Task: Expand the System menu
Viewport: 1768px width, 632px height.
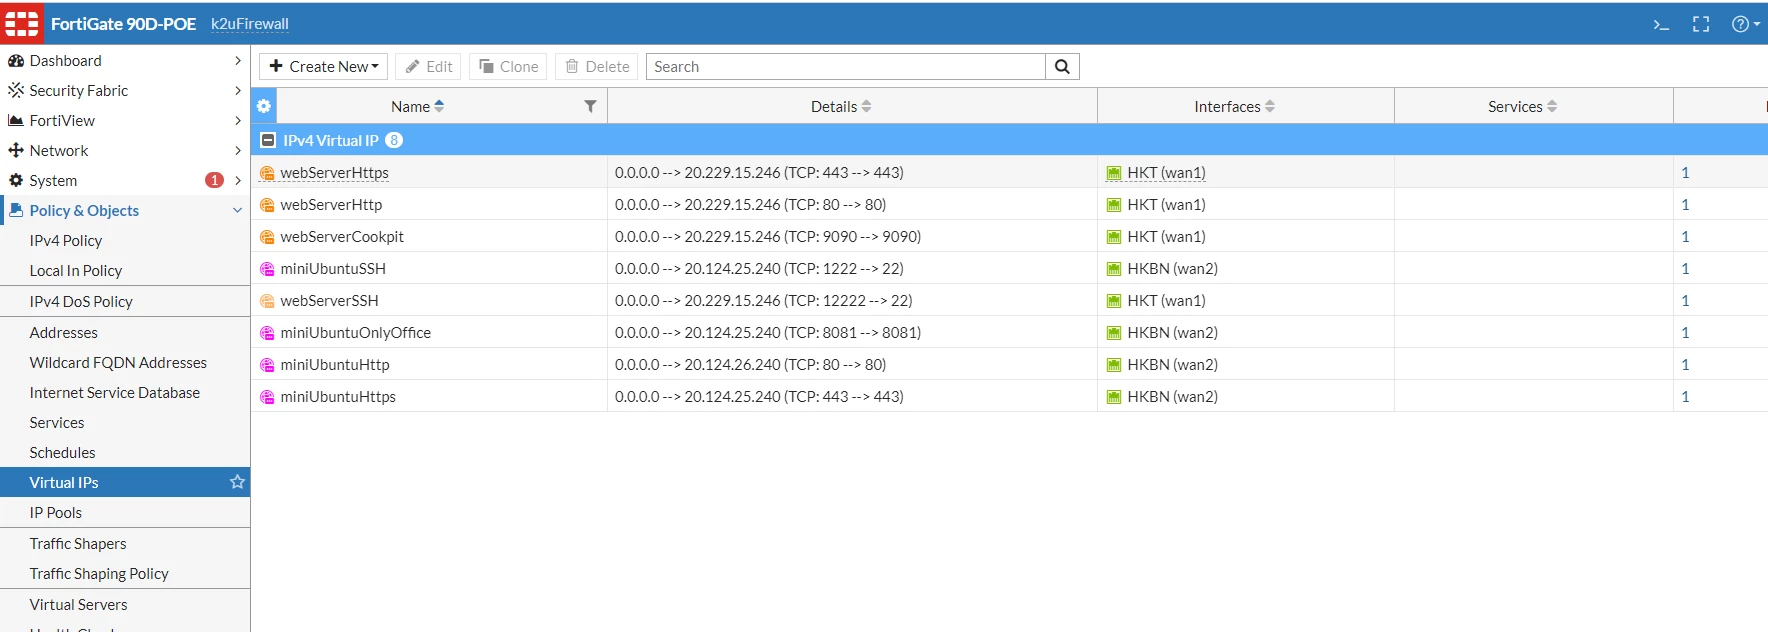Action: (125, 180)
